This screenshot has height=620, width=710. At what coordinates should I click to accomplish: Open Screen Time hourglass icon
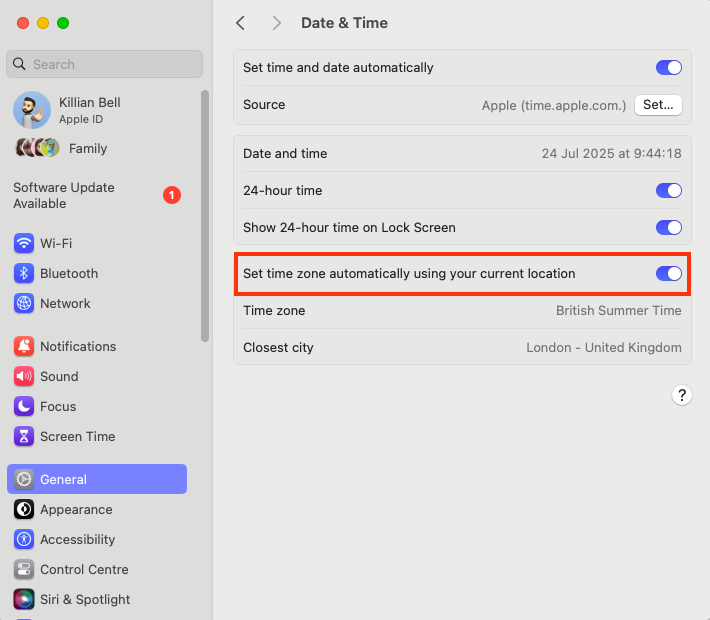click(24, 437)
